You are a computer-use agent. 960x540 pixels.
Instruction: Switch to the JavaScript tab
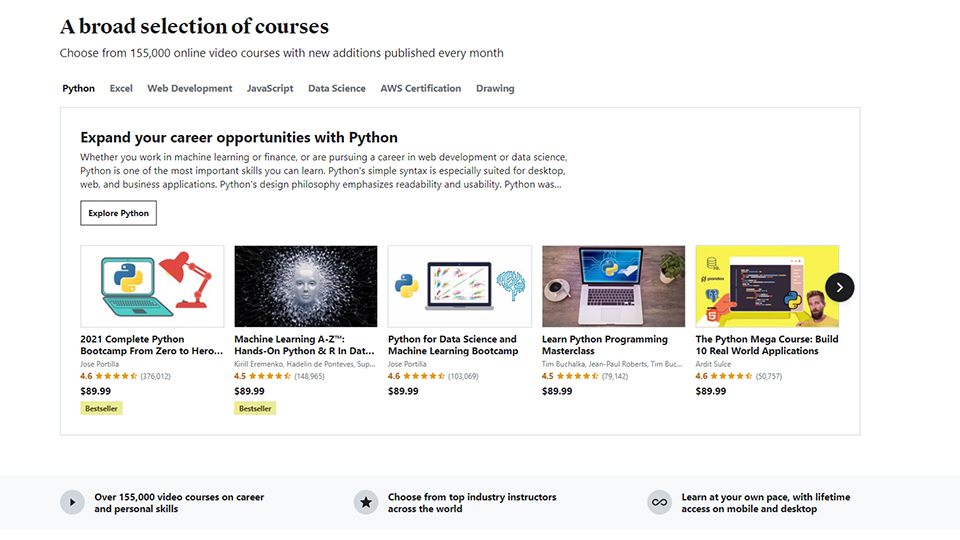pos(270,88)
